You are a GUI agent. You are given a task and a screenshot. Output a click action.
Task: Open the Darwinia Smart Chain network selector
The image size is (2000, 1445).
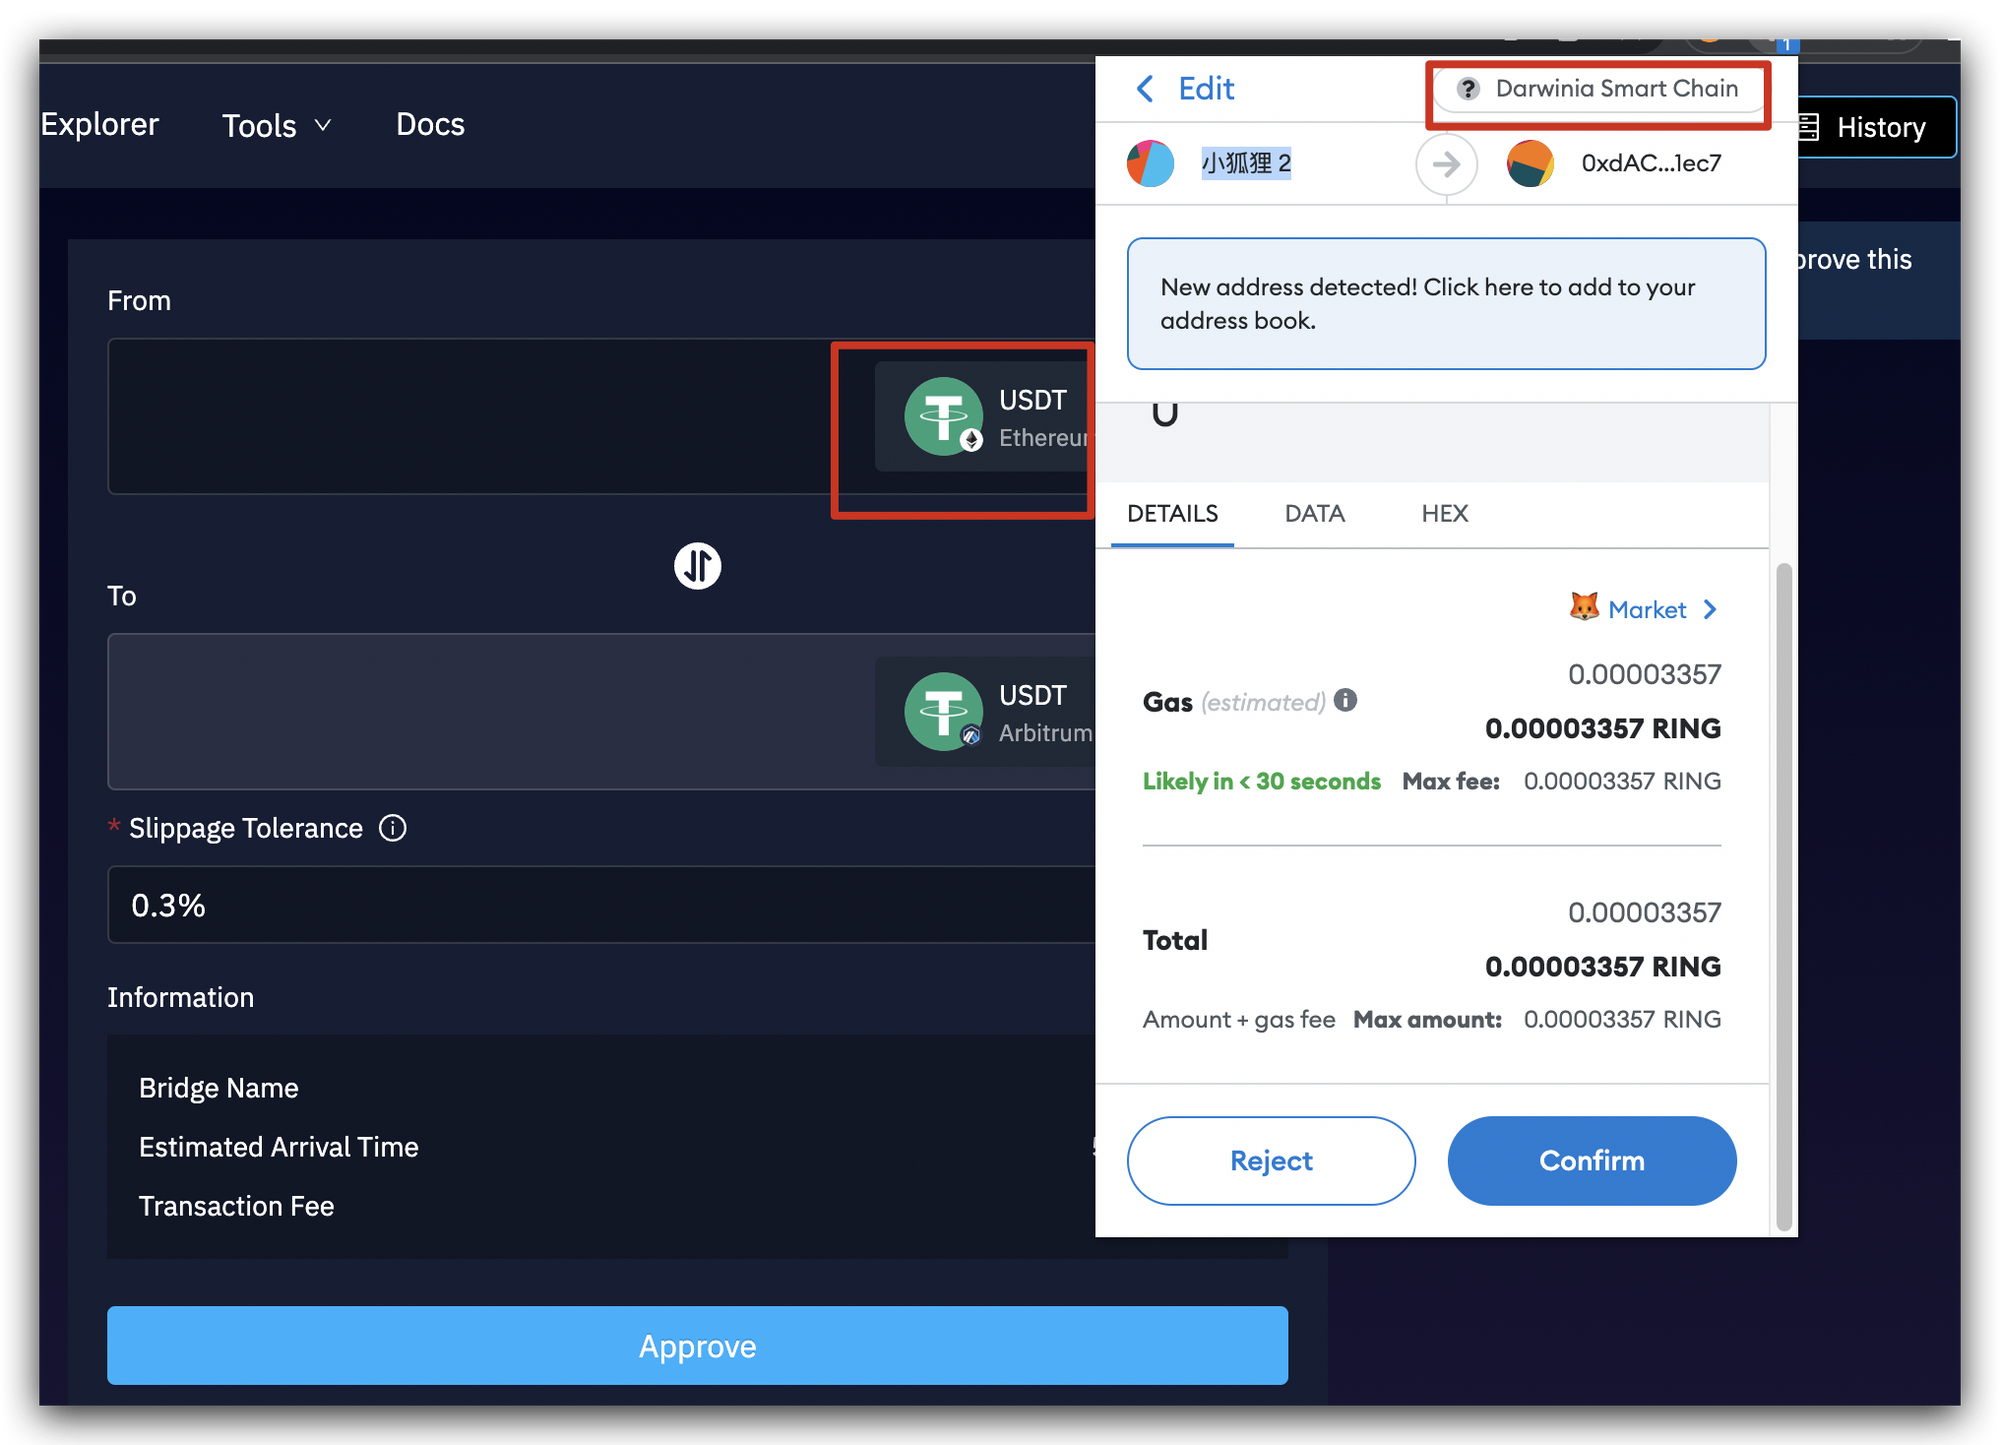pos(1598,89)
